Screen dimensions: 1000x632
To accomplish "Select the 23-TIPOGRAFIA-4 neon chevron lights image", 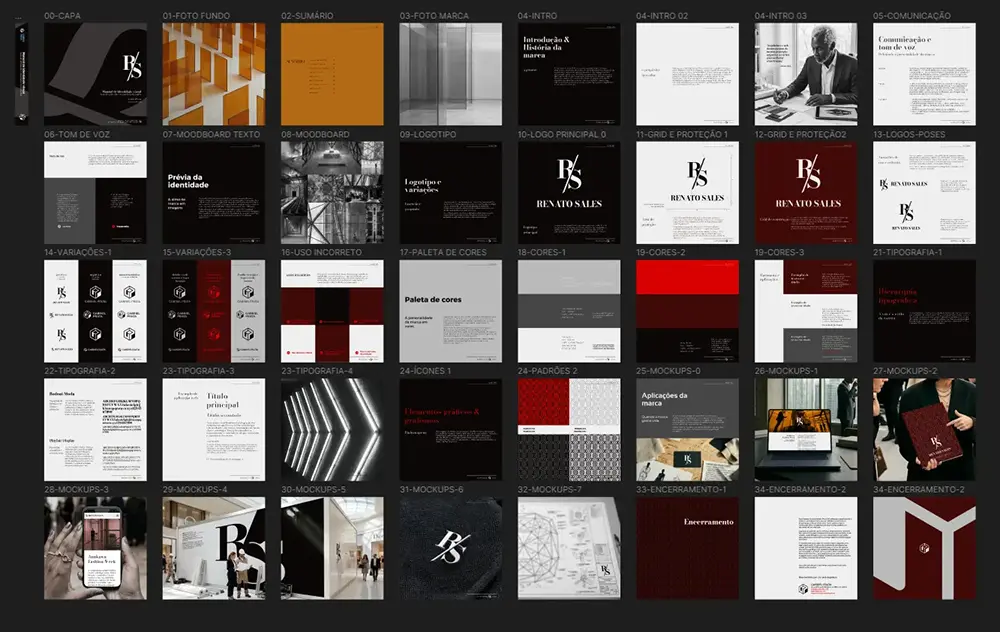I will 332,429.
